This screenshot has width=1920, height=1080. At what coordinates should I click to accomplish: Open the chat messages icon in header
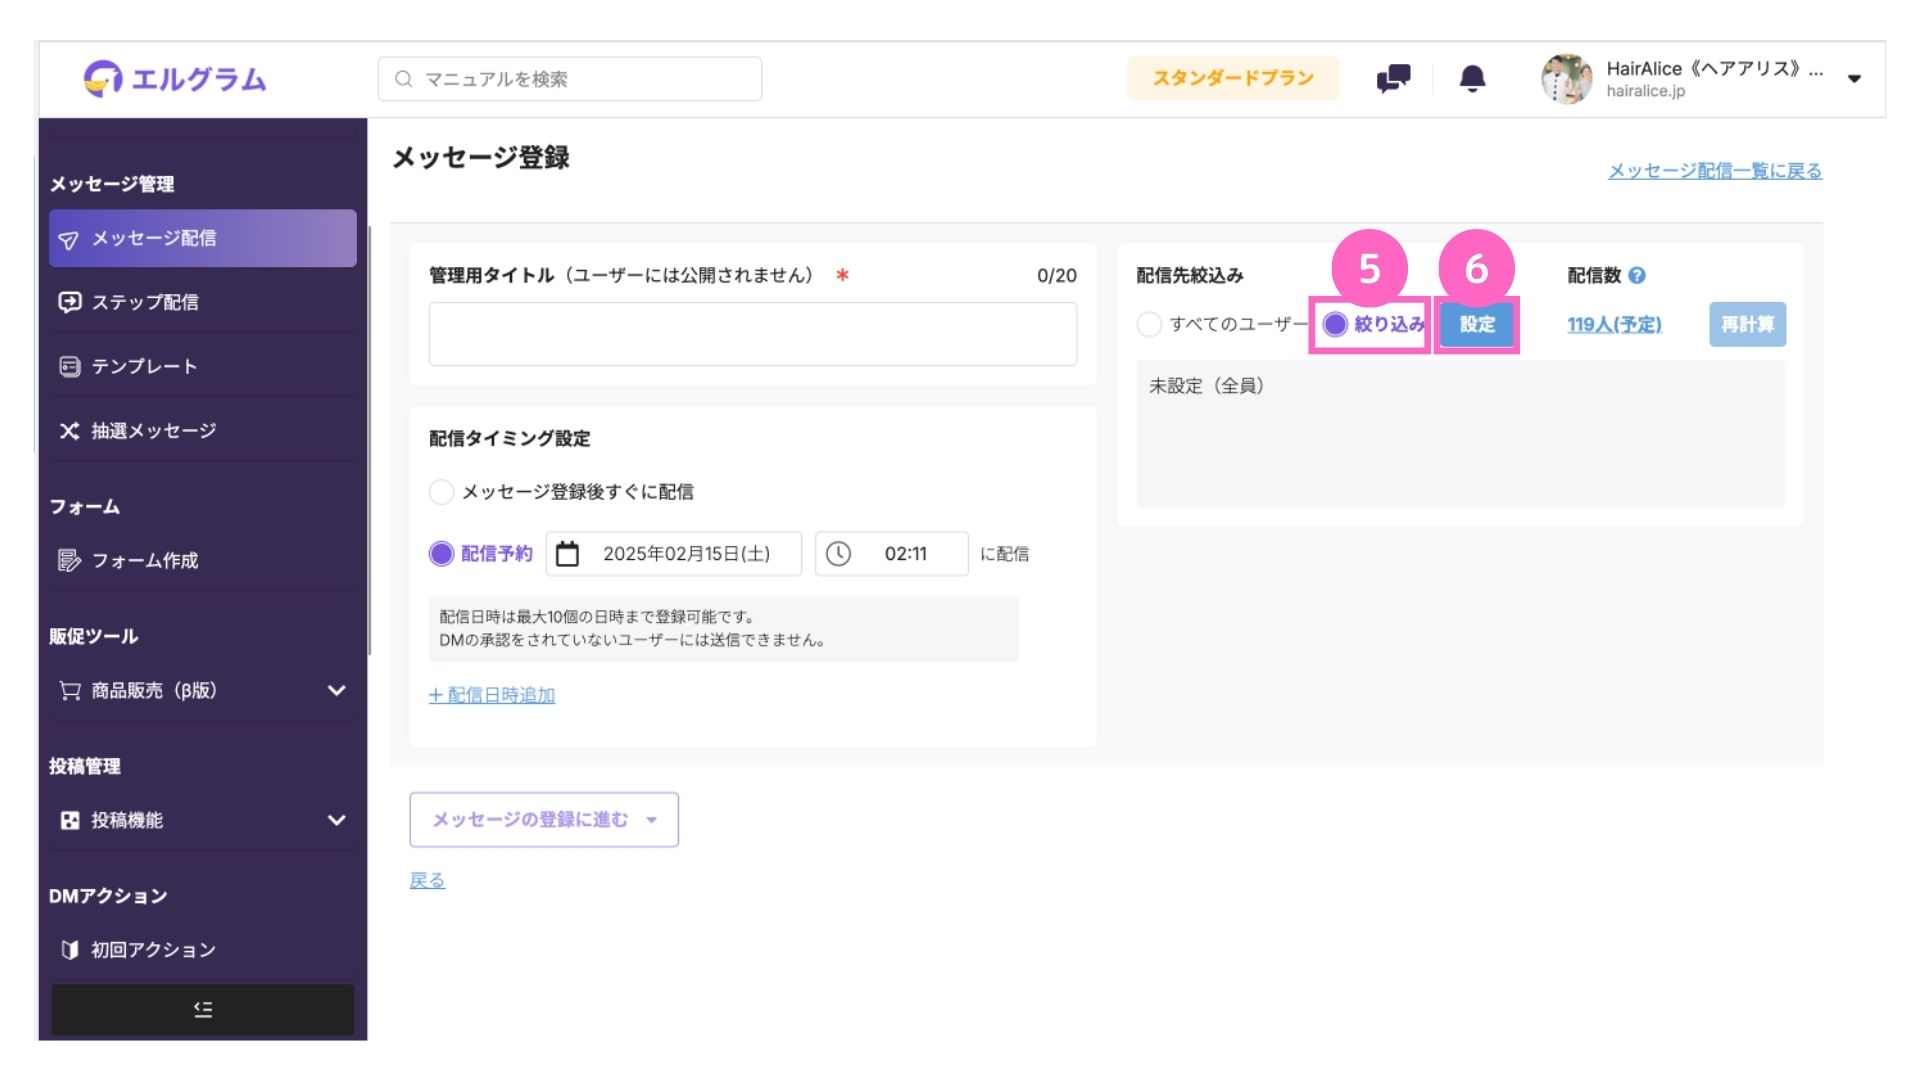click(1393, 78)
